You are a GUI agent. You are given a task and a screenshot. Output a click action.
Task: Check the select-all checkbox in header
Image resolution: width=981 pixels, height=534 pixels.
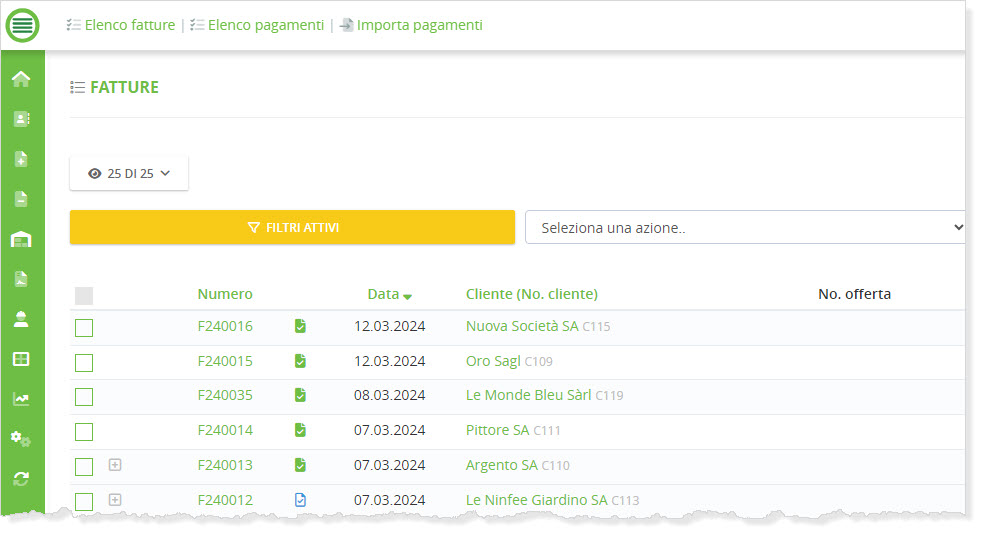click(84, 295)
